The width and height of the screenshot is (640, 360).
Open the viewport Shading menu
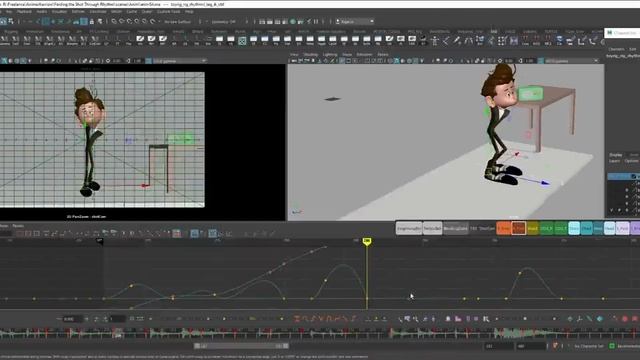click(311, 54)
